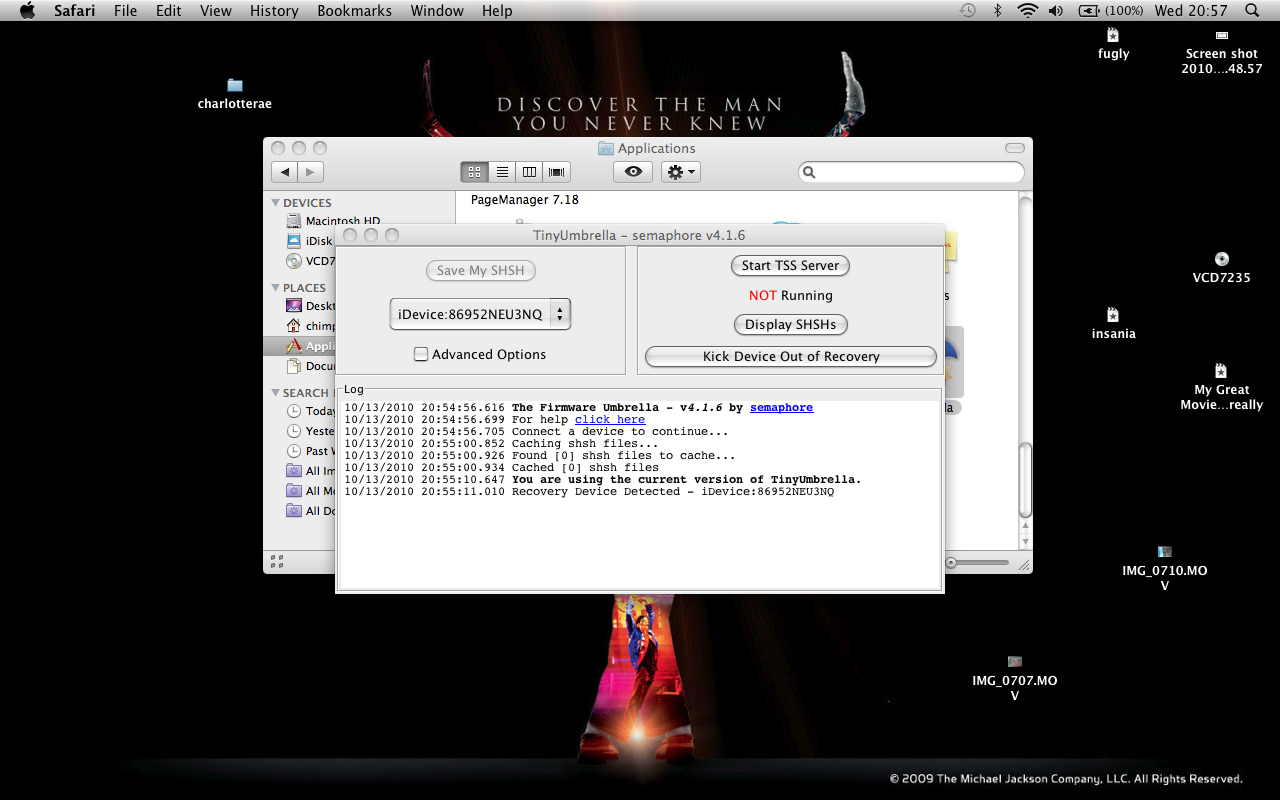Select My Great Movie file on desktop
This screenshot has width=1280, height=800.
click(x=1221, y=387)
